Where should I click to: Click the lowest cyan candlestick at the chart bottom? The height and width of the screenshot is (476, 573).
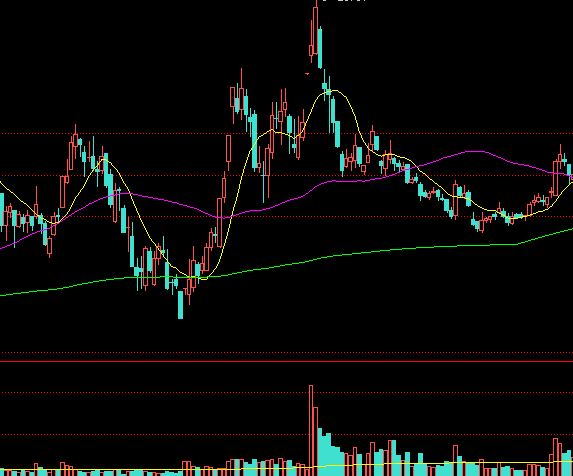click(x=181, y=305)
